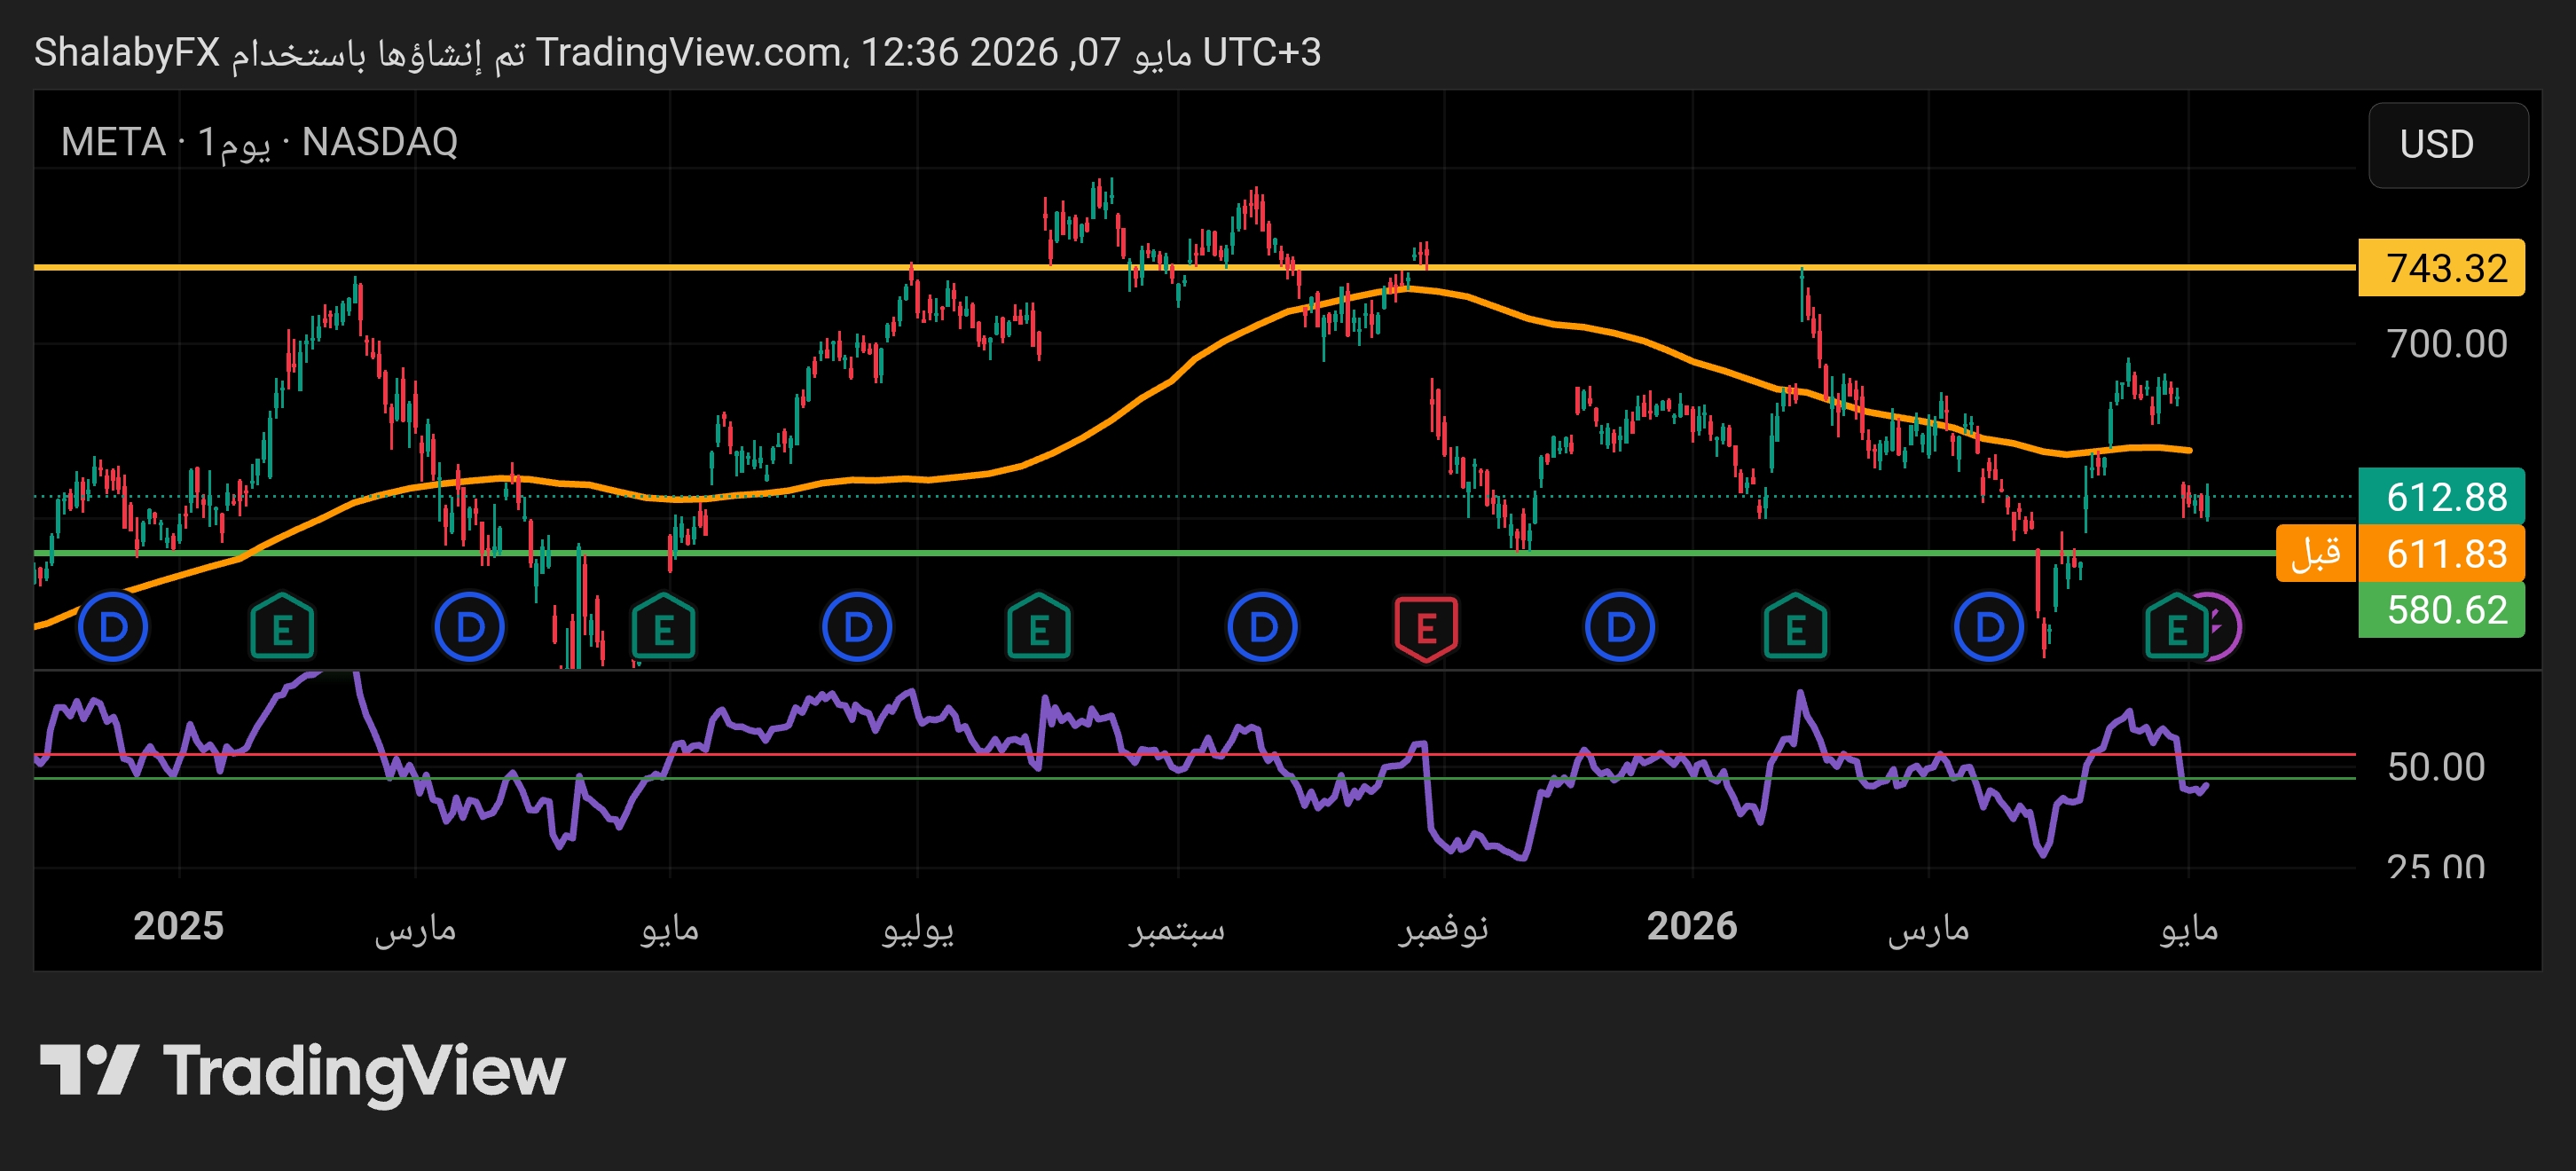
Task: Select the dividend D marker for September 2025
Action: 1262,628
